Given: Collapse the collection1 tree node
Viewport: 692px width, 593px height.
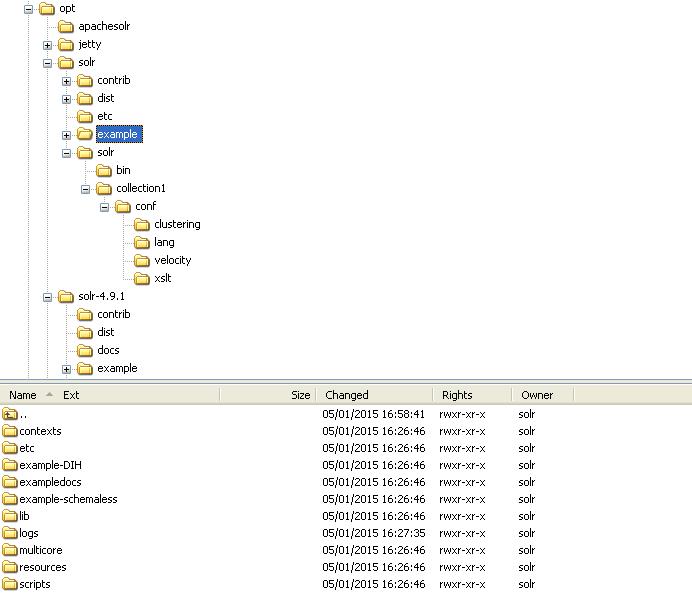Looking at the screenshot, I should pyautogui.click(x=86, y=189).
